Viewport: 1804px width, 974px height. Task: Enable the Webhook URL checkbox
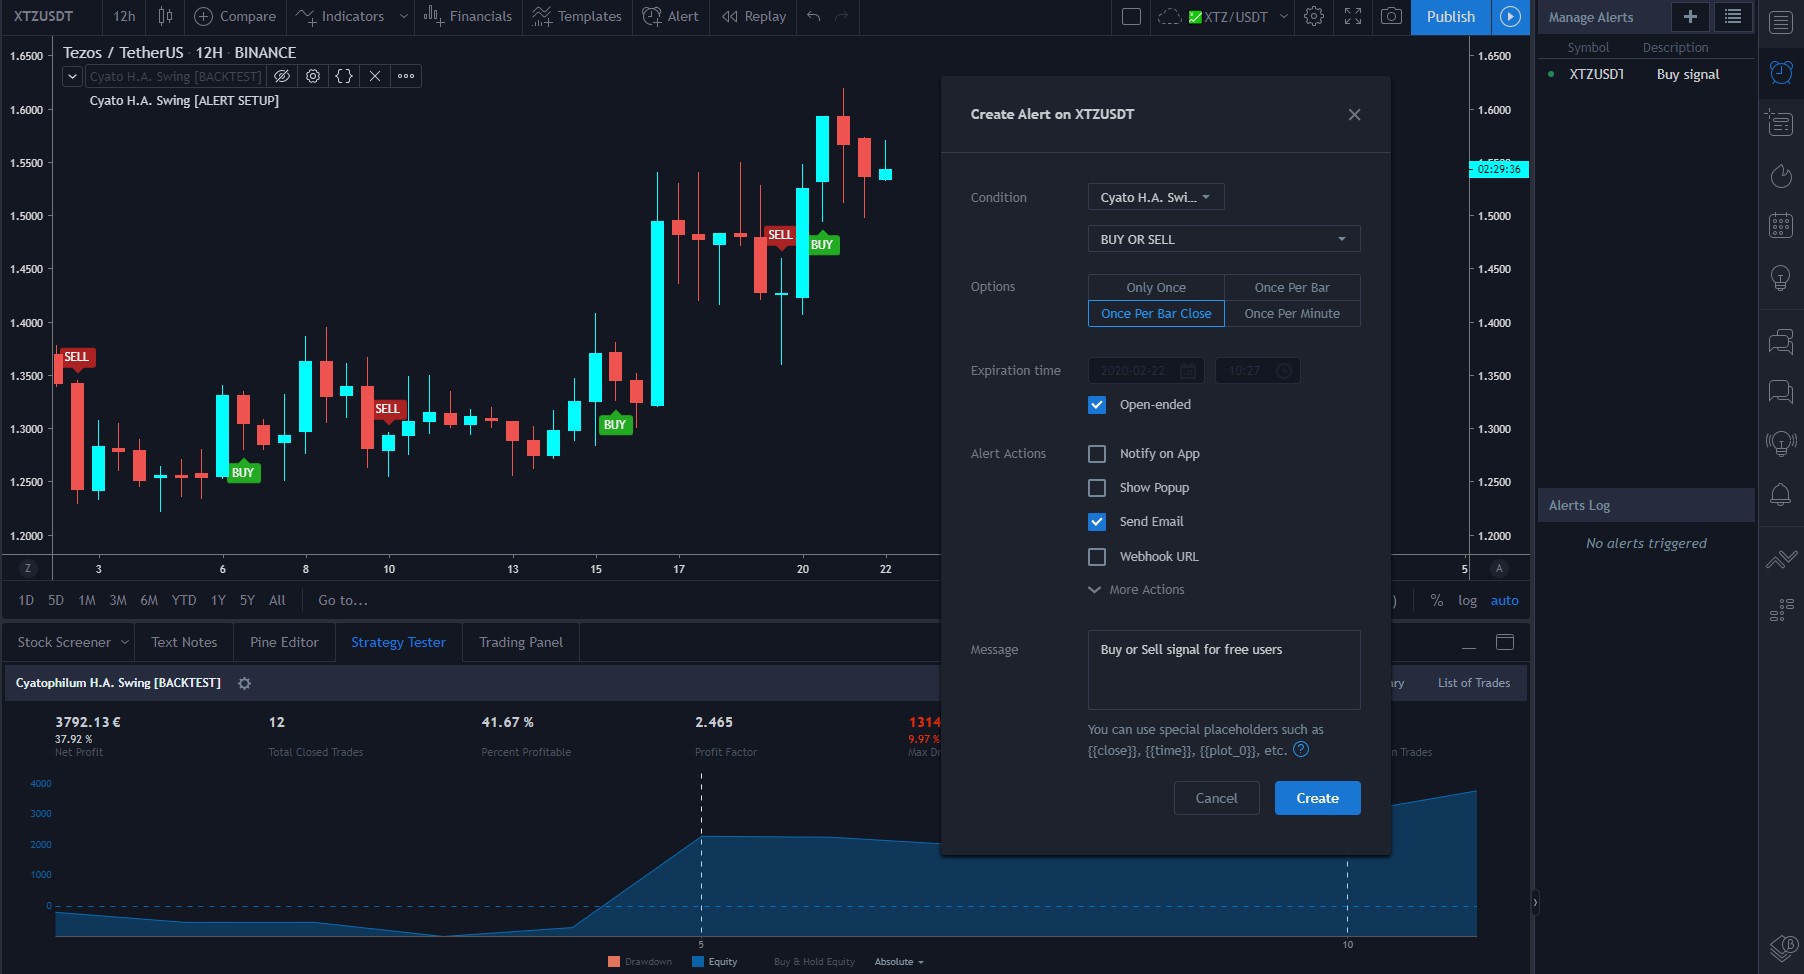(1097, 557)
